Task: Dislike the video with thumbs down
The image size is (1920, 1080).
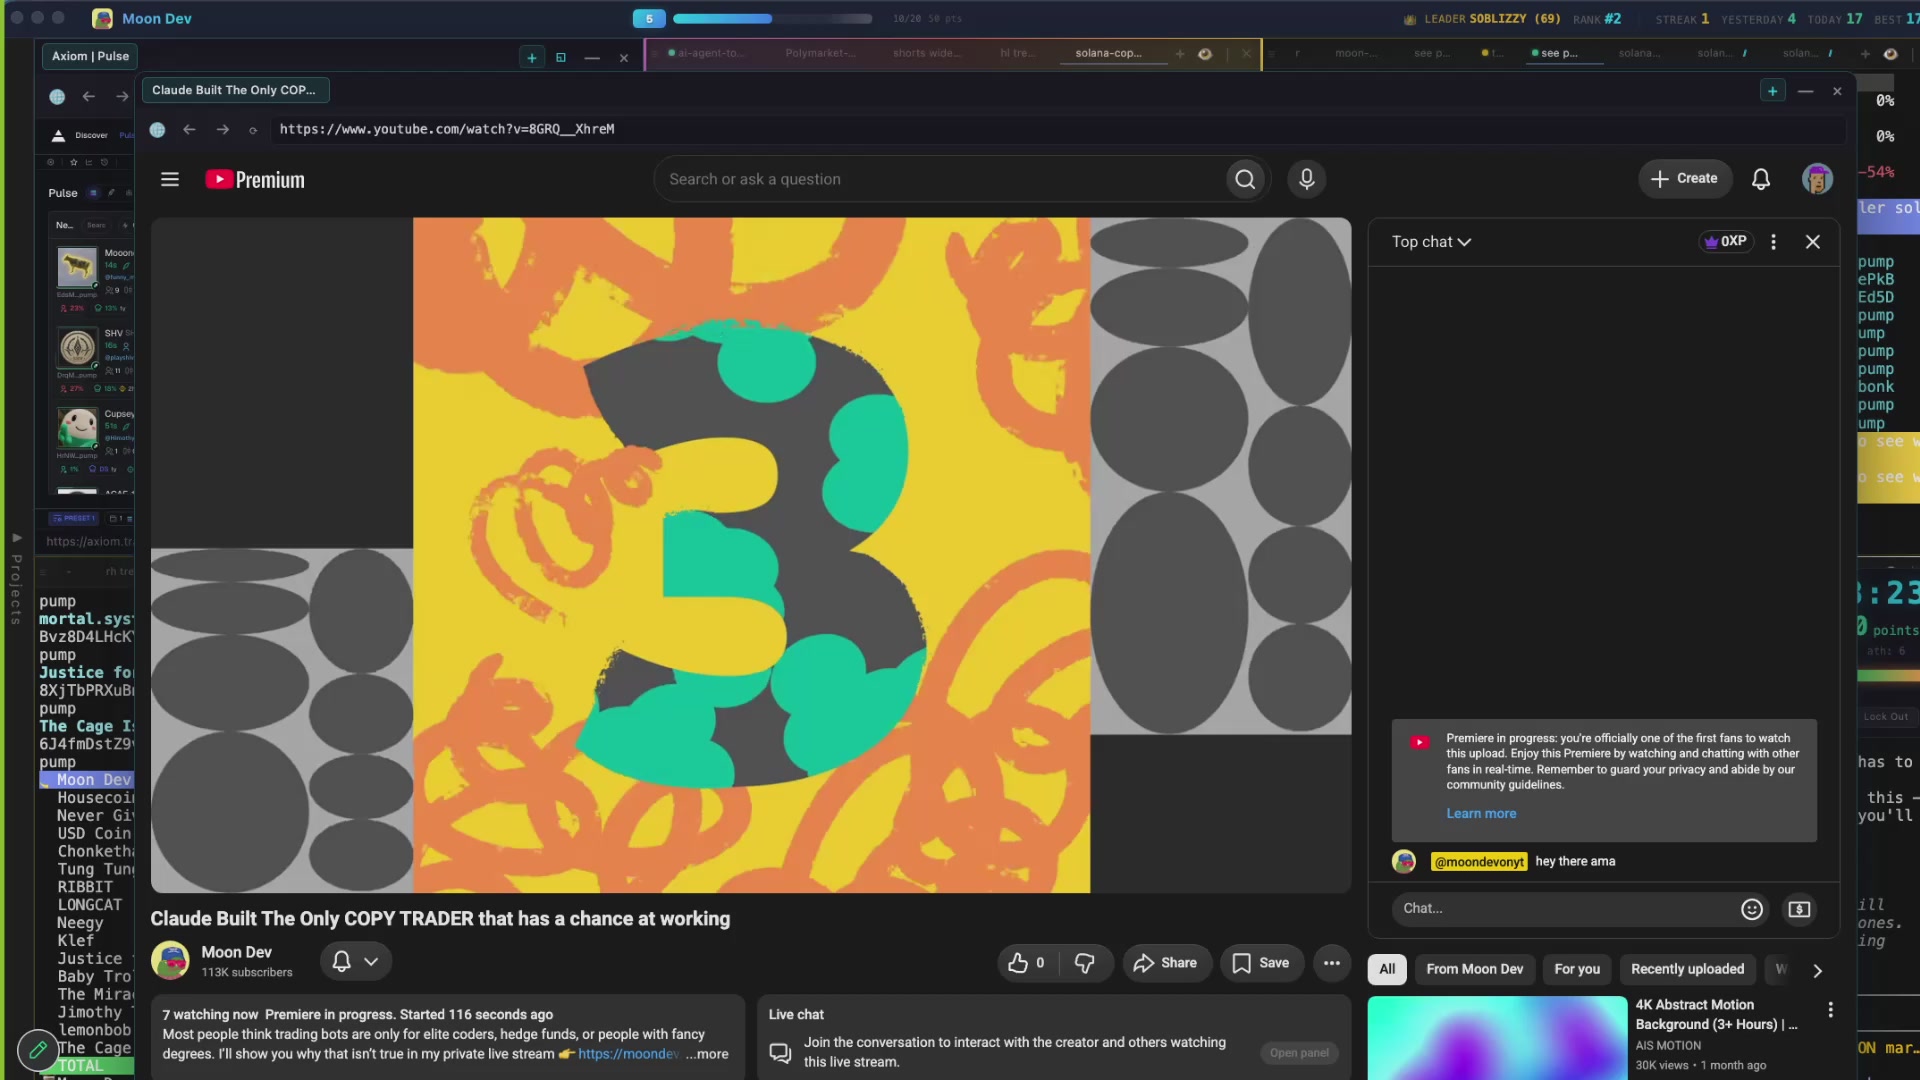Action: (x=1084, y=963)
